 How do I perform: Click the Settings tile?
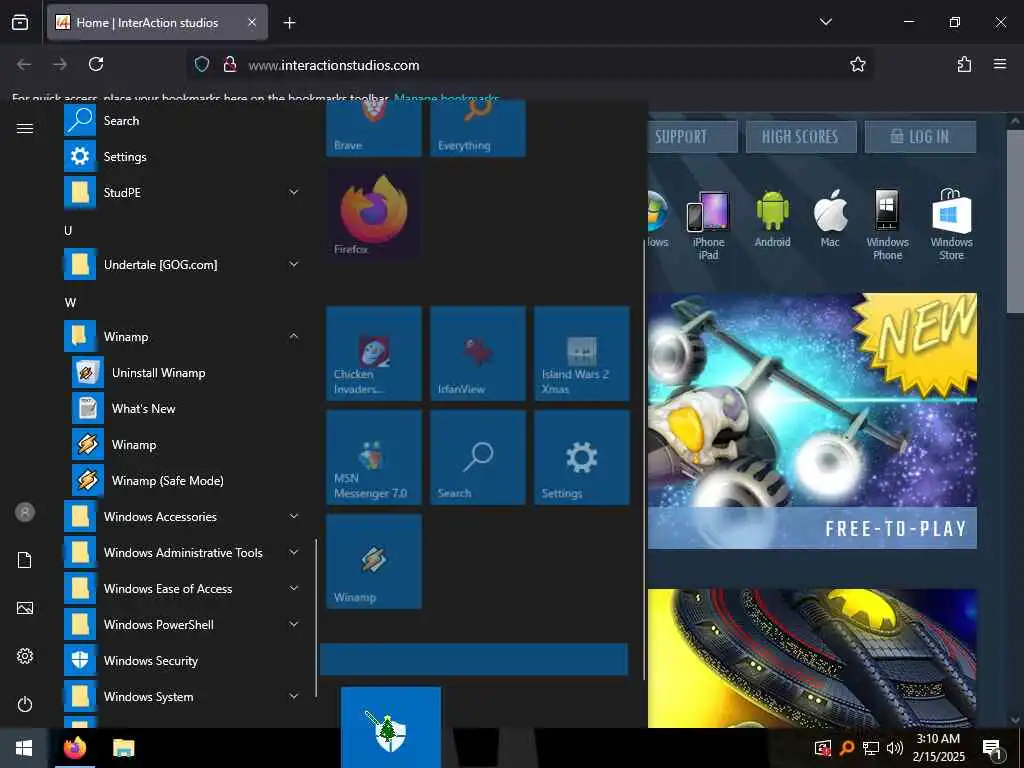[x=582, y=457]
